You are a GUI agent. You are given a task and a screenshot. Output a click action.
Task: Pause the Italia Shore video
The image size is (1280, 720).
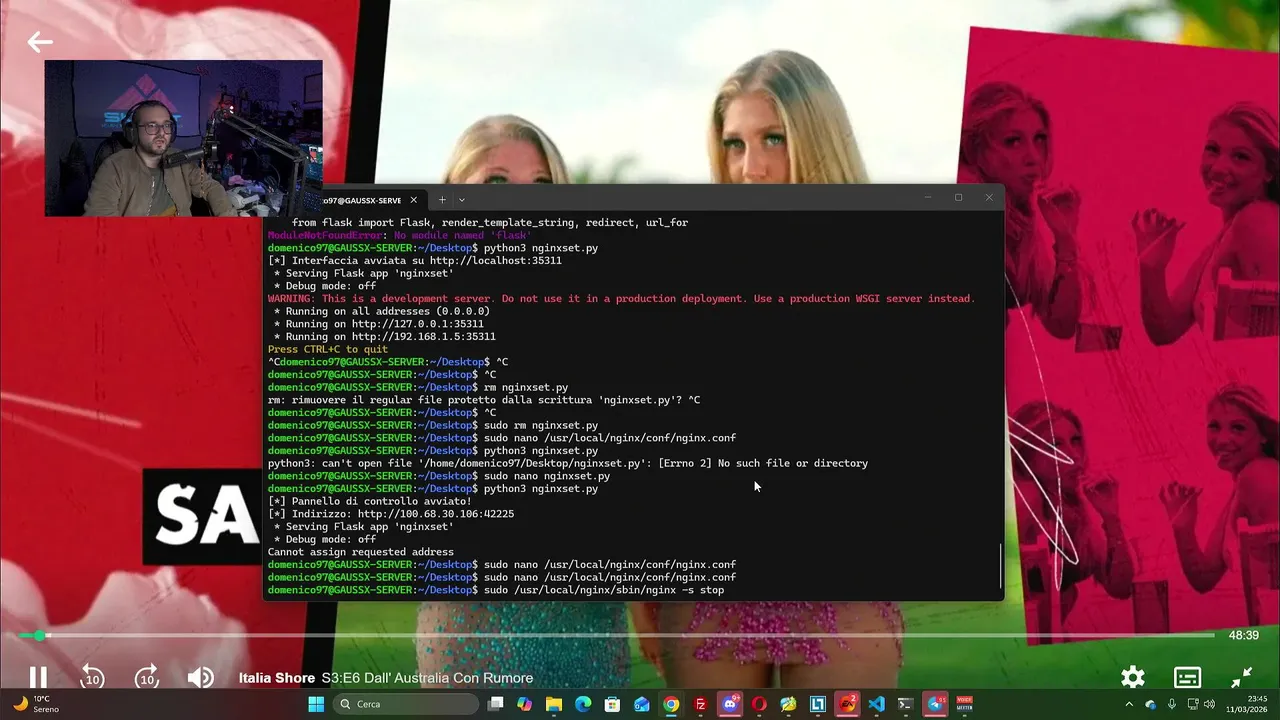(38, 678)
